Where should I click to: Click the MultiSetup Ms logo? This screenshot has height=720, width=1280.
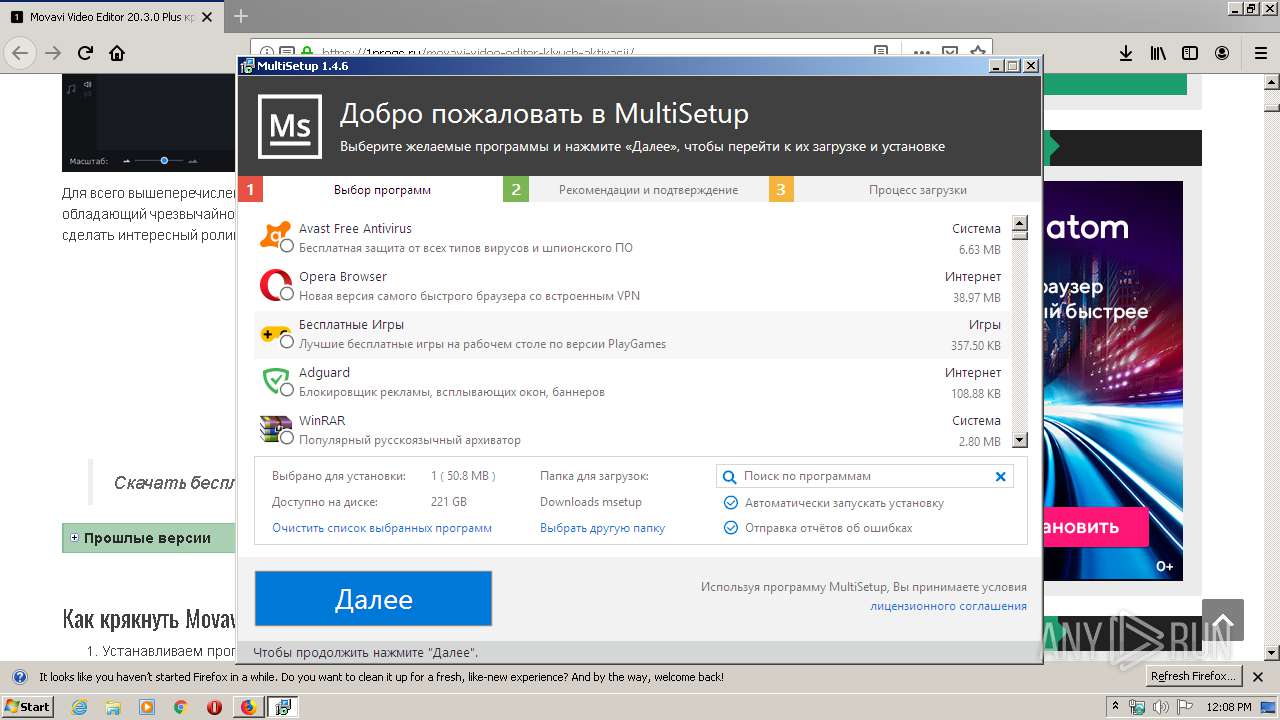(x=290, y=126)
